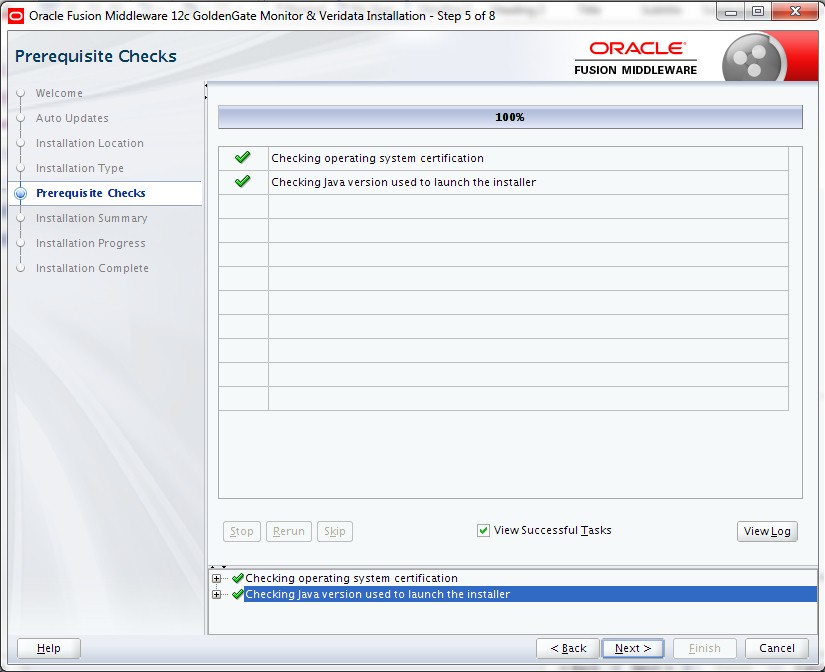This screenshot has width=825, height=672.
Task: Click the Welcome step bullet
Action: click(21, 93)
